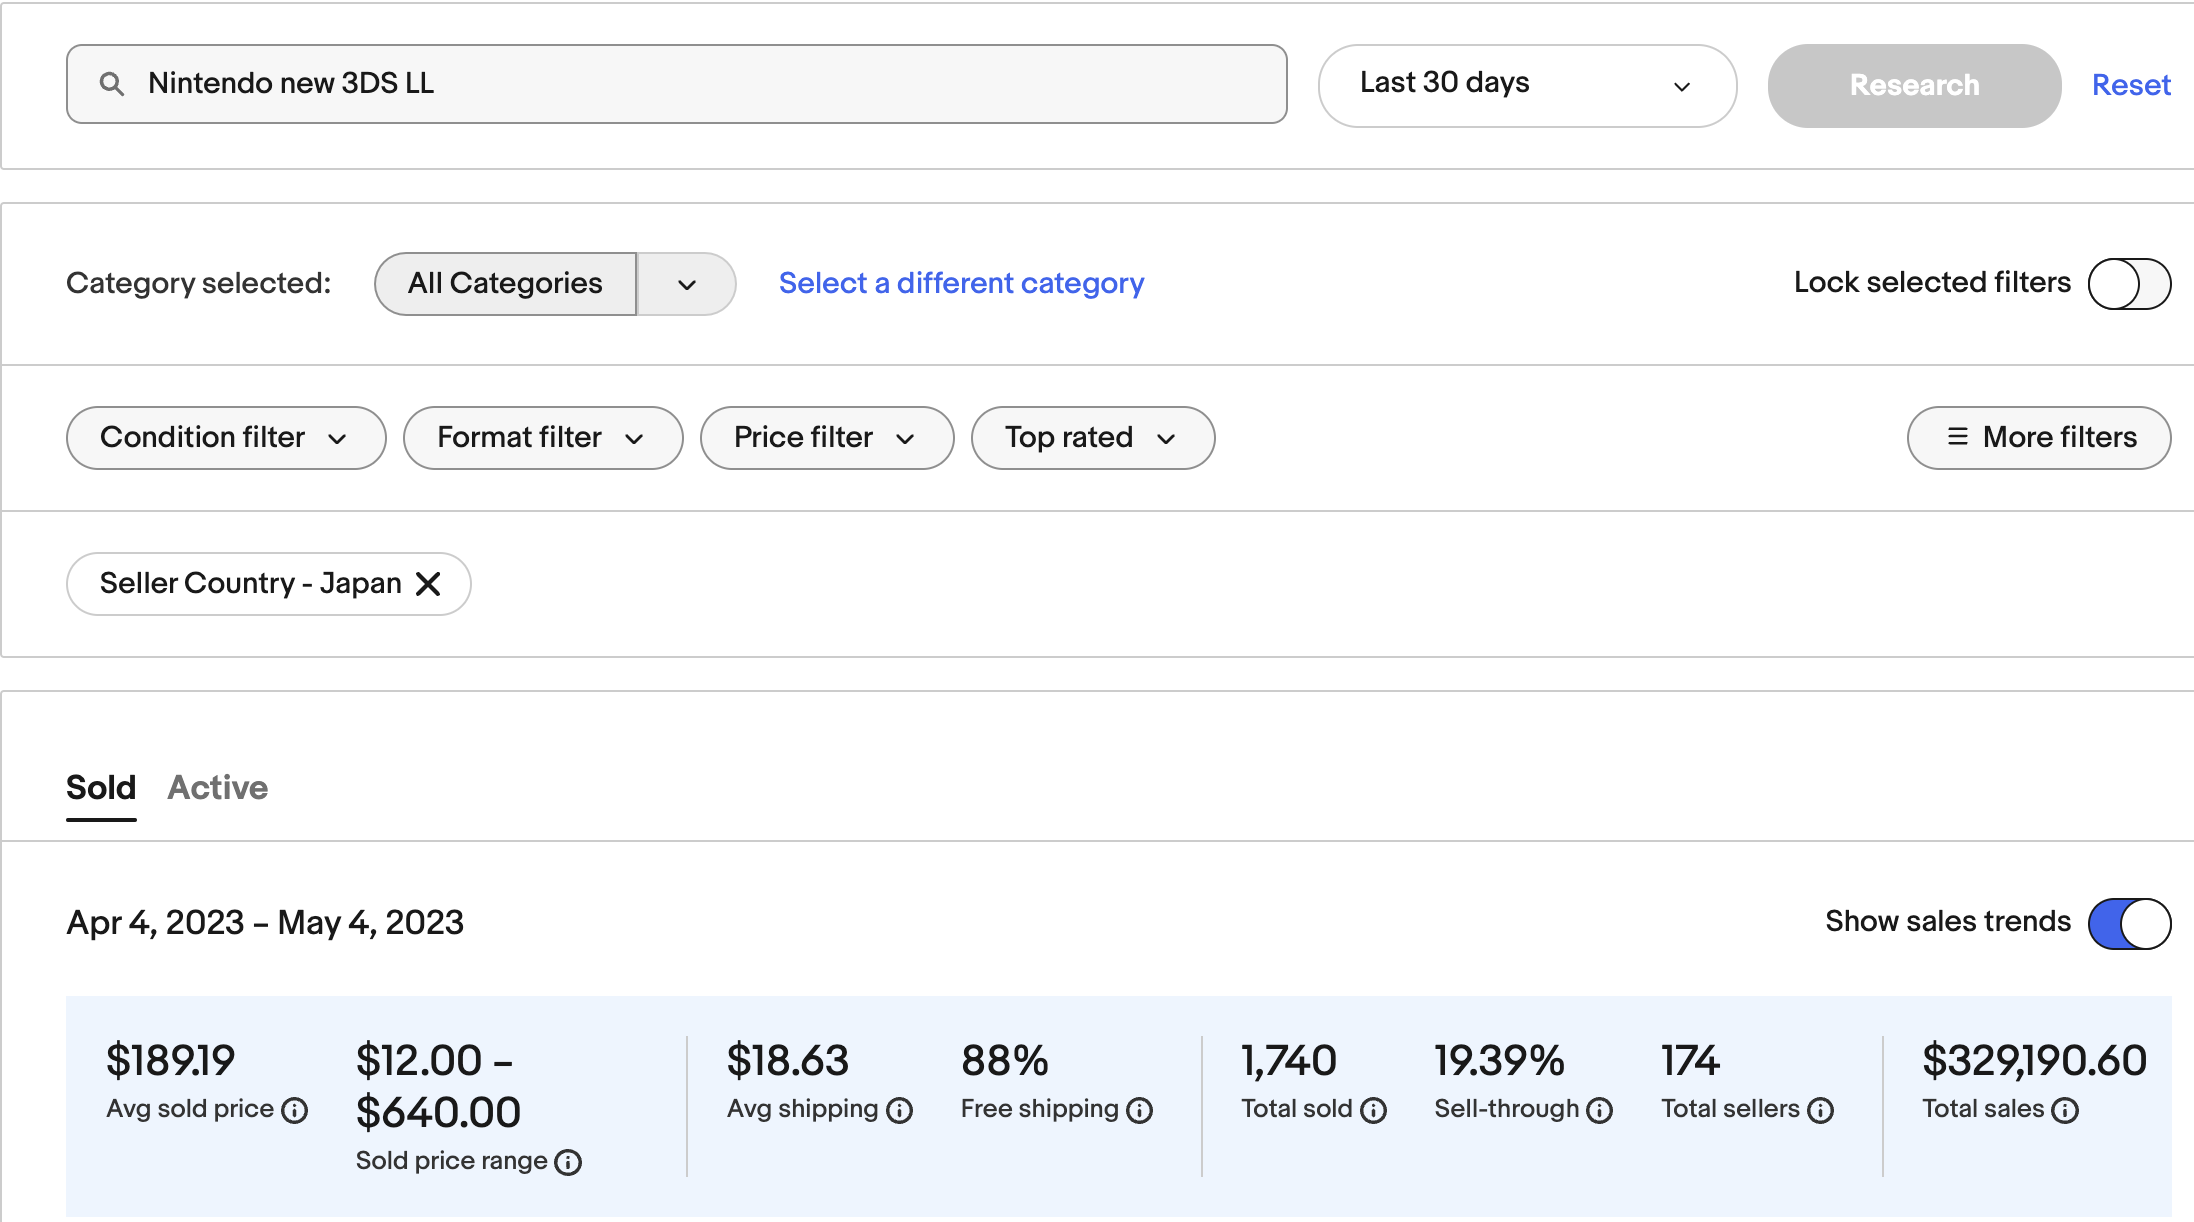Open More filters panel
Viewport: 2194px width, 1222px height.
[2039, 438]
